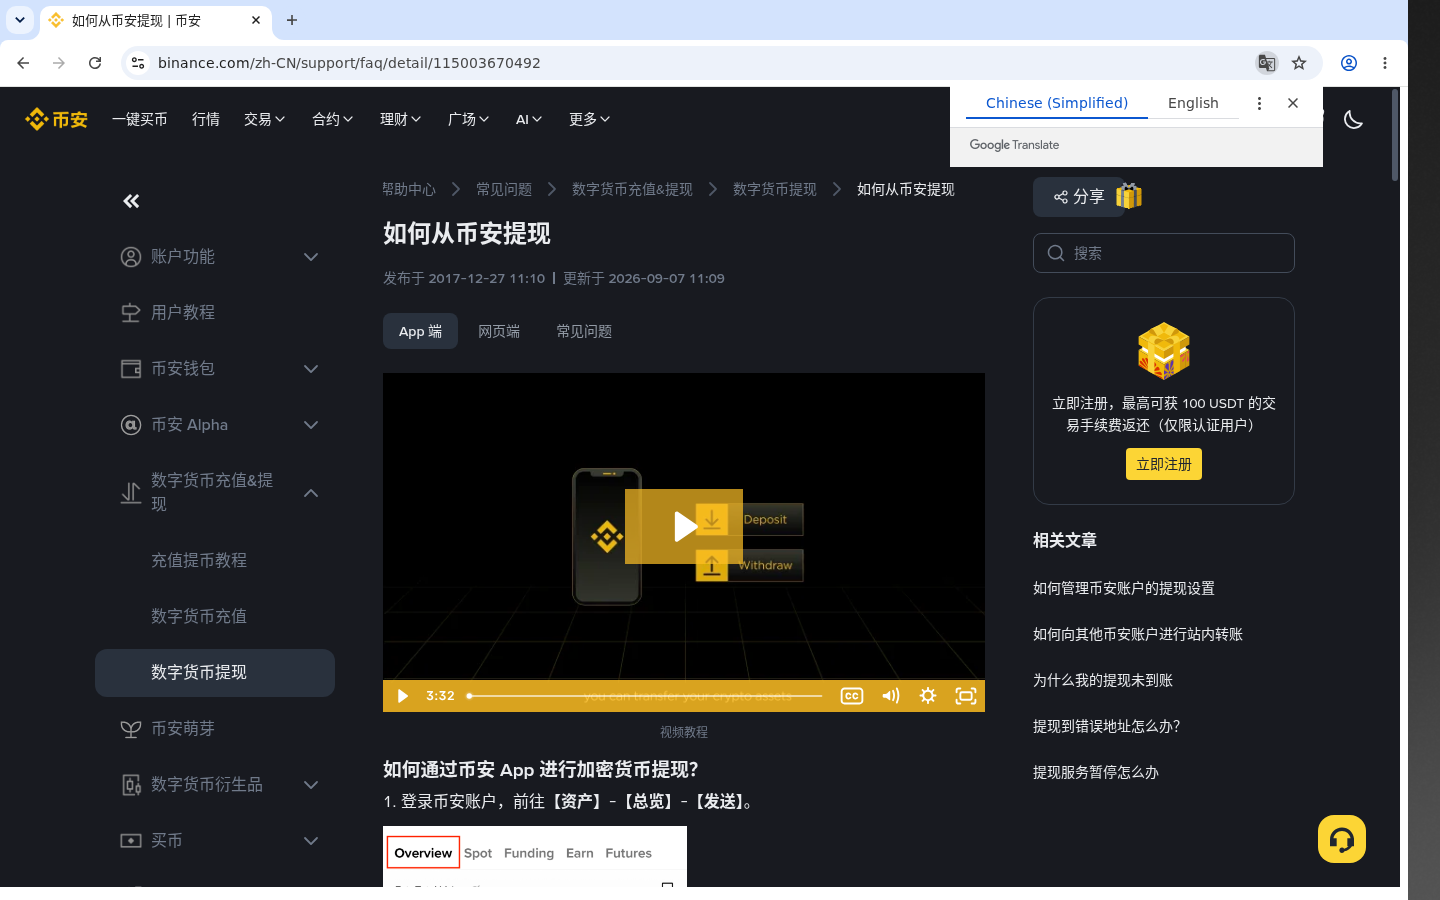Open the Chrome profile icon
Image resolution: width=1440 pixels, height=900 pixels.
pos(1349,63)
